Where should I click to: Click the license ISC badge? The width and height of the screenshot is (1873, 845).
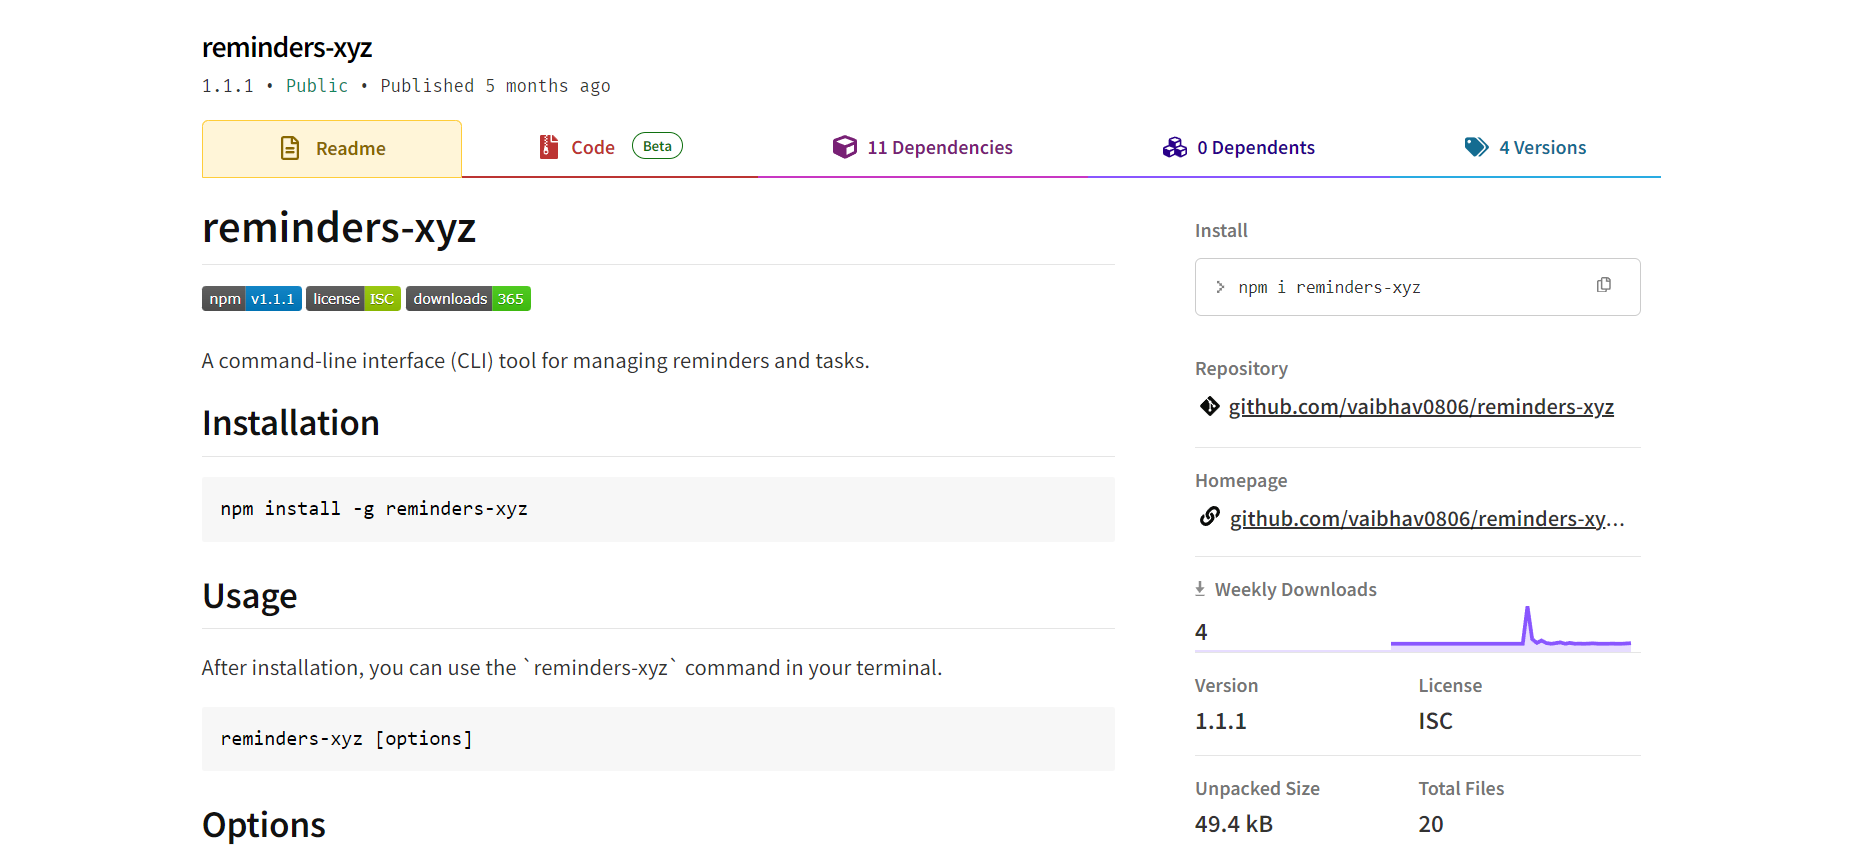point(353,299)
